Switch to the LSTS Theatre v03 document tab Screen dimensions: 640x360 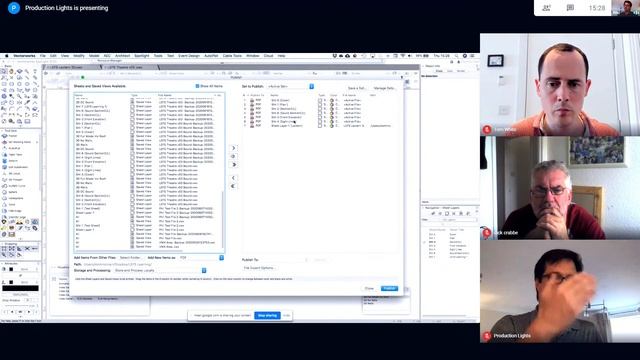[129, 67]
